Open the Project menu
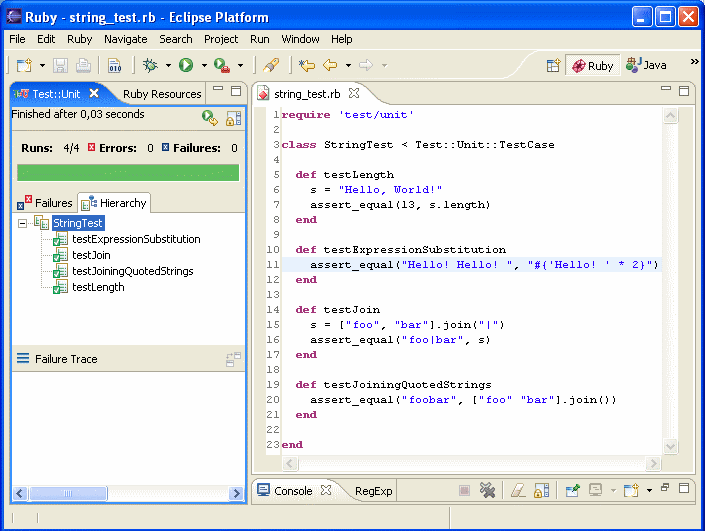705x531 pixels. (221, 39)
